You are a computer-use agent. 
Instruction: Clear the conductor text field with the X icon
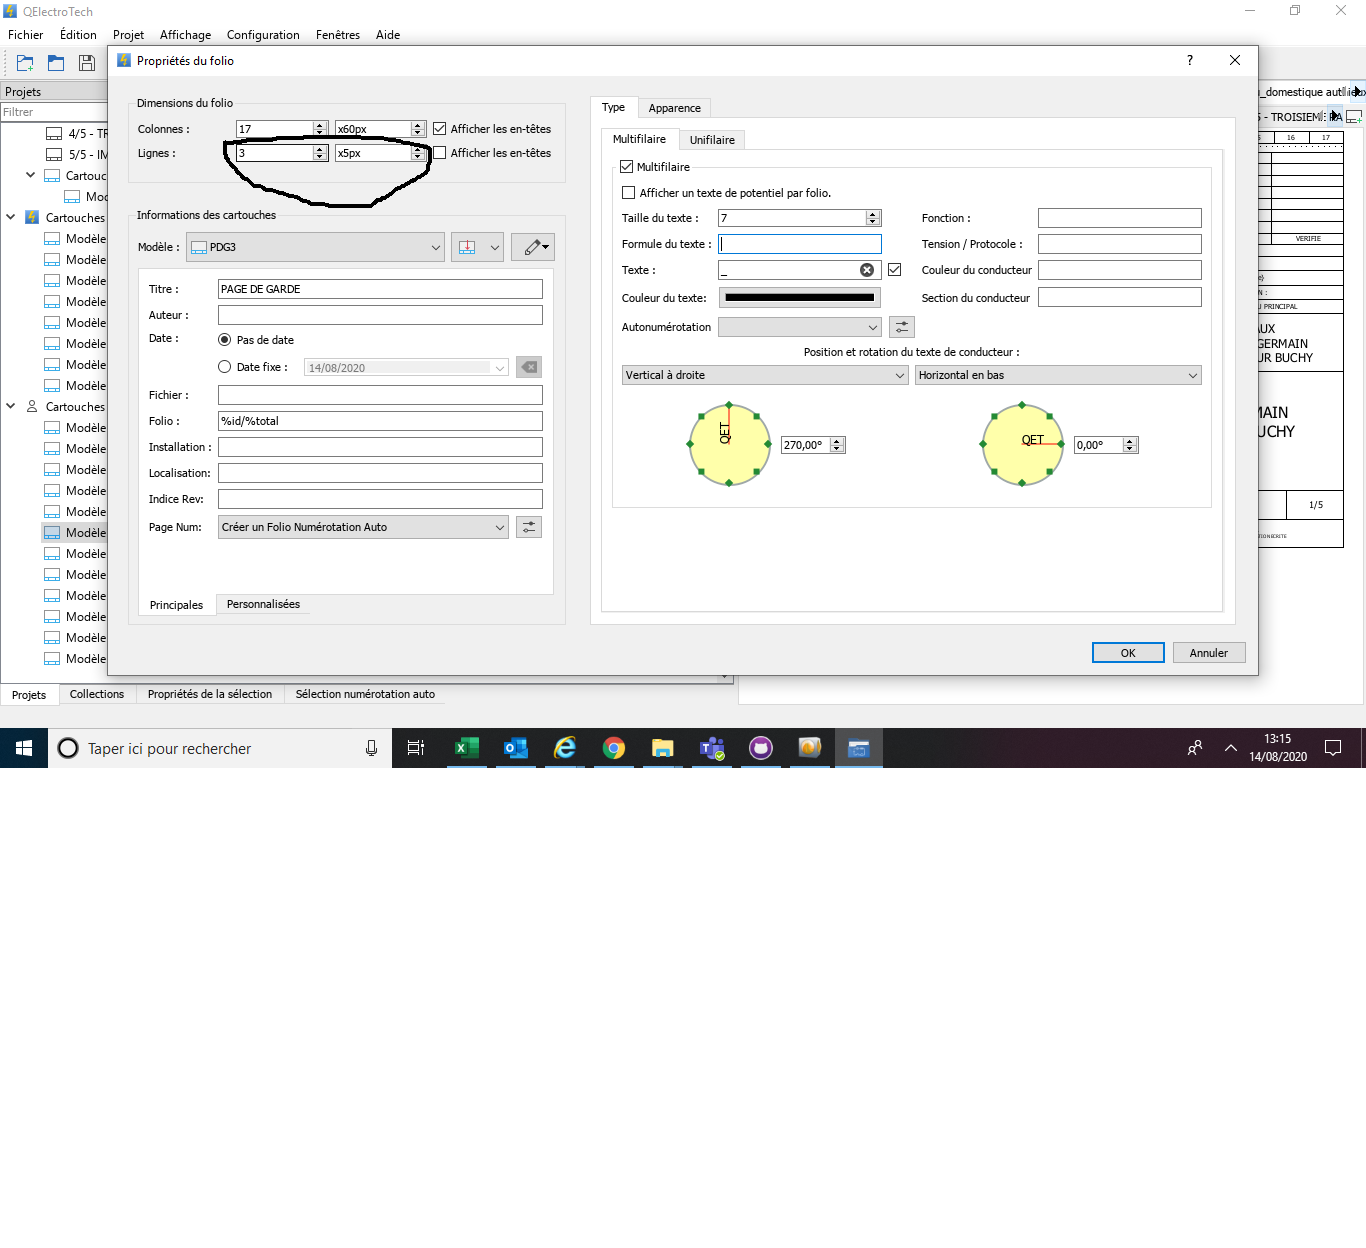click(867, 270)
